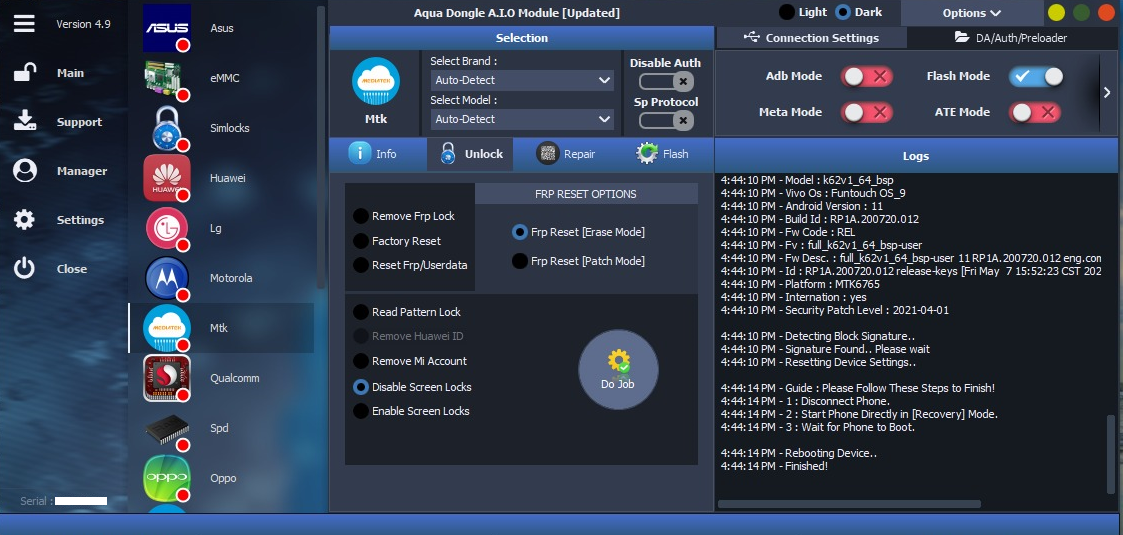Click the Main padlock icon
This screenshot has height=535, width=1123.
click(25, 72)
